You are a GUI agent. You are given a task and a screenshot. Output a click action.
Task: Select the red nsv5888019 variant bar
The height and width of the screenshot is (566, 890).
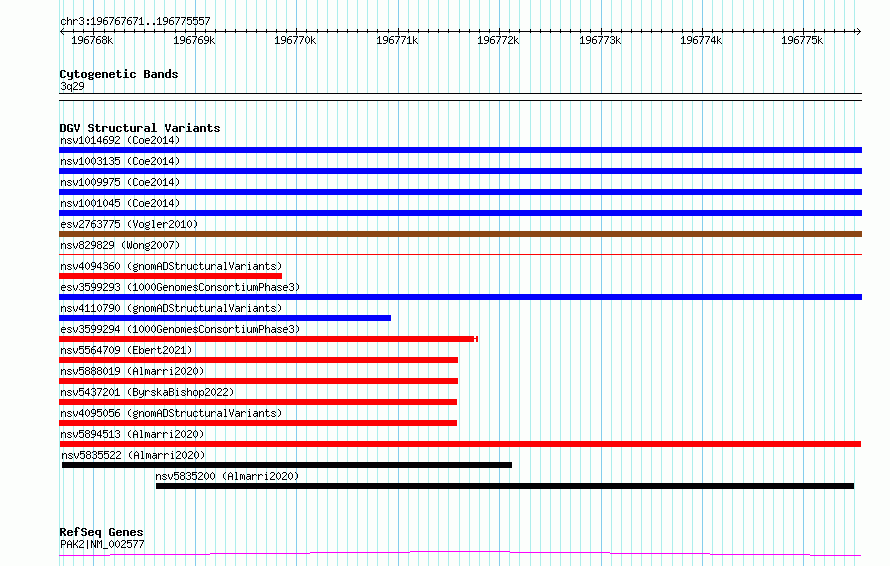[x=258, y=381]
